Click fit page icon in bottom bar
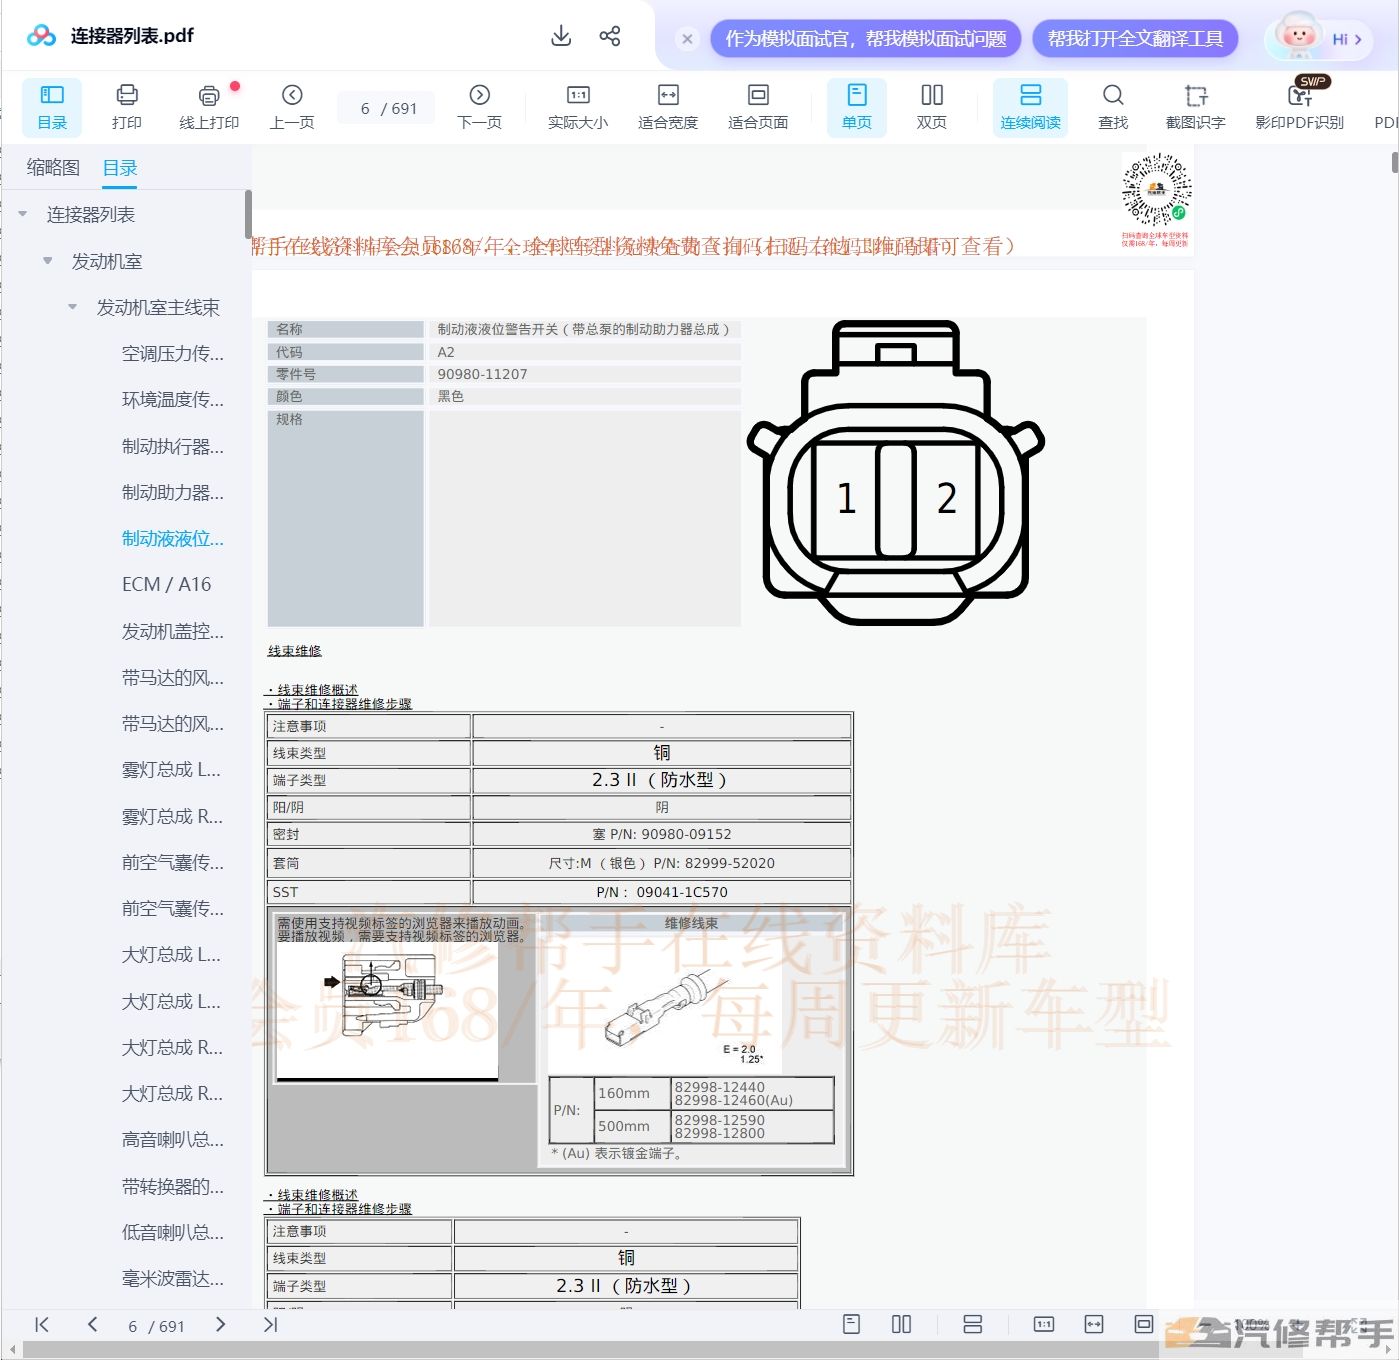 click(x=1144, y=1324)
